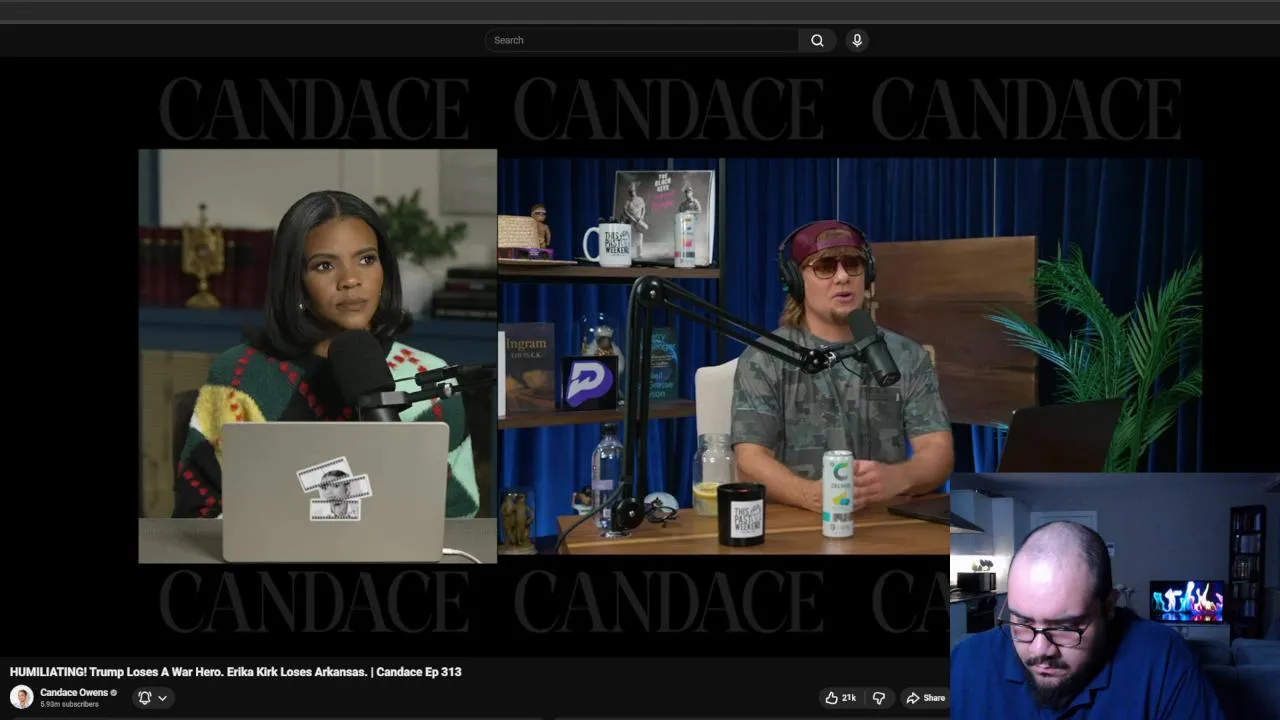Open the Candace Owens channel name link
The width and height of the screenshot is (1280, 720).
coord(74,692)
